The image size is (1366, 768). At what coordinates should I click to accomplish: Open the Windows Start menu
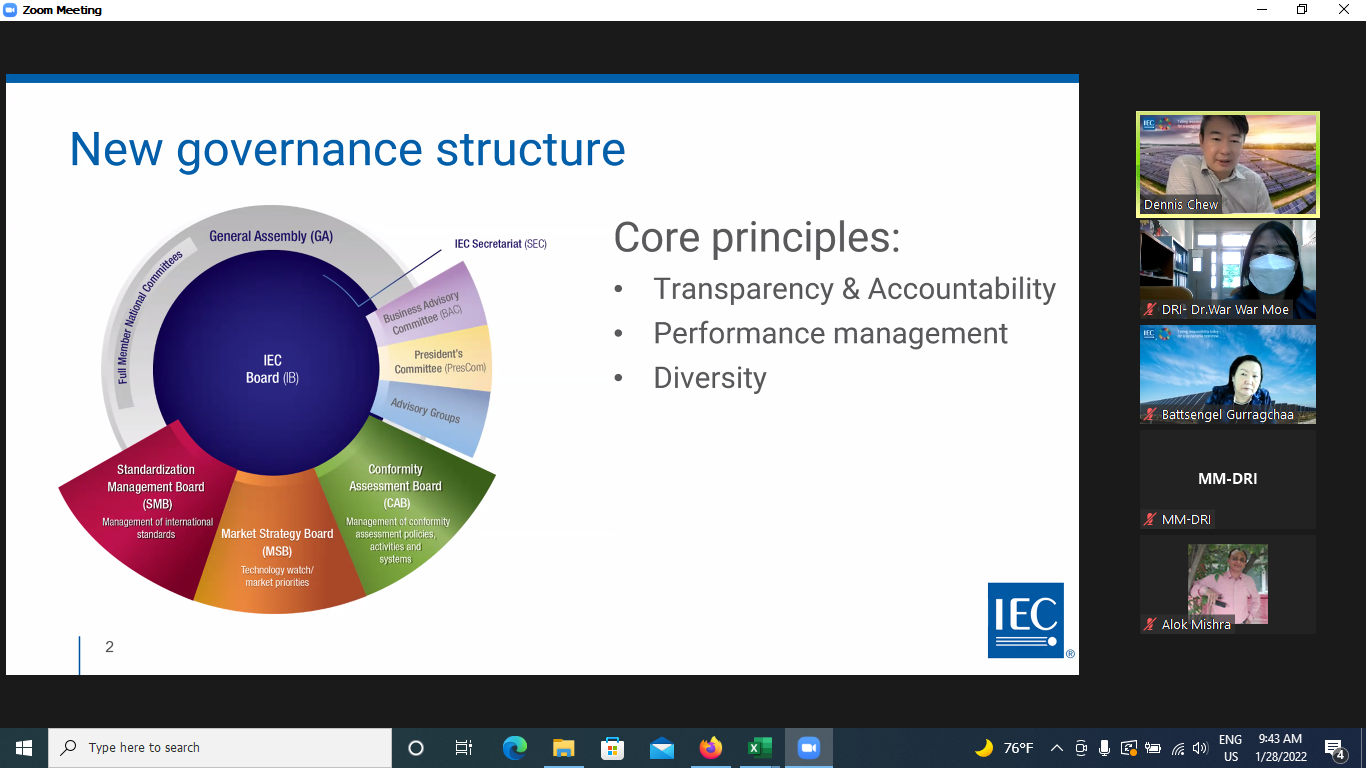pyautogui.click(x=24, y=747)
